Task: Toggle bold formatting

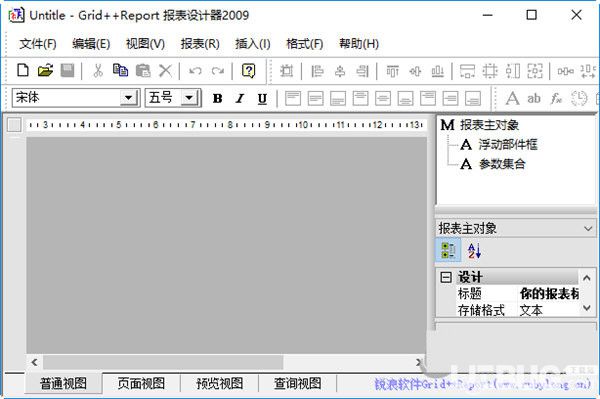Action: click(217, 99)
